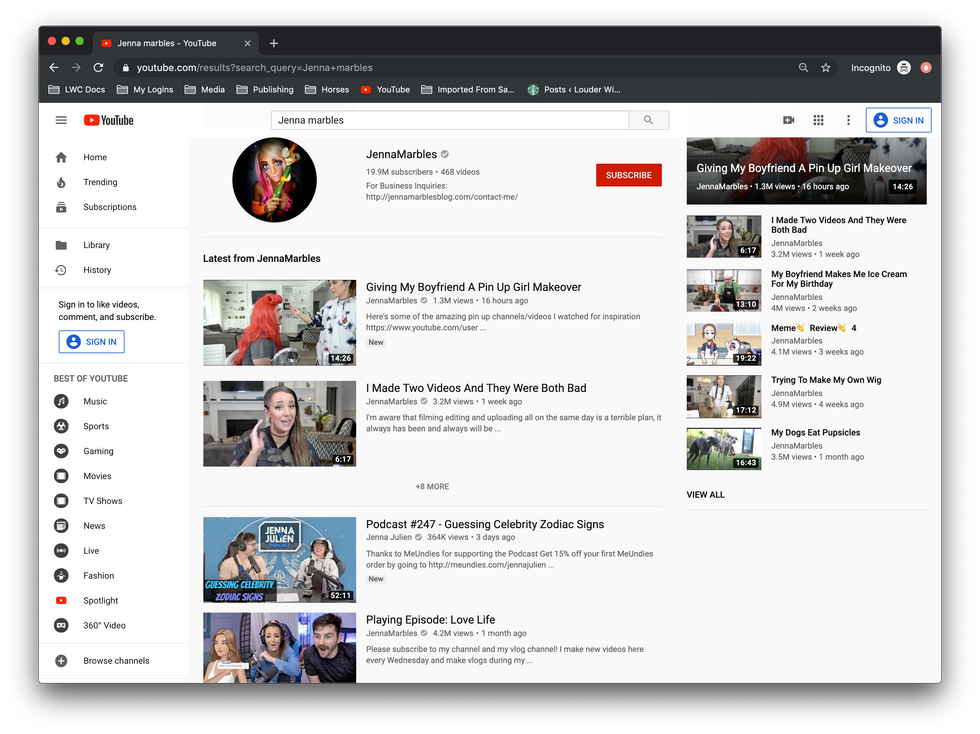Bookmark this page with star icon

coord(826,68)
